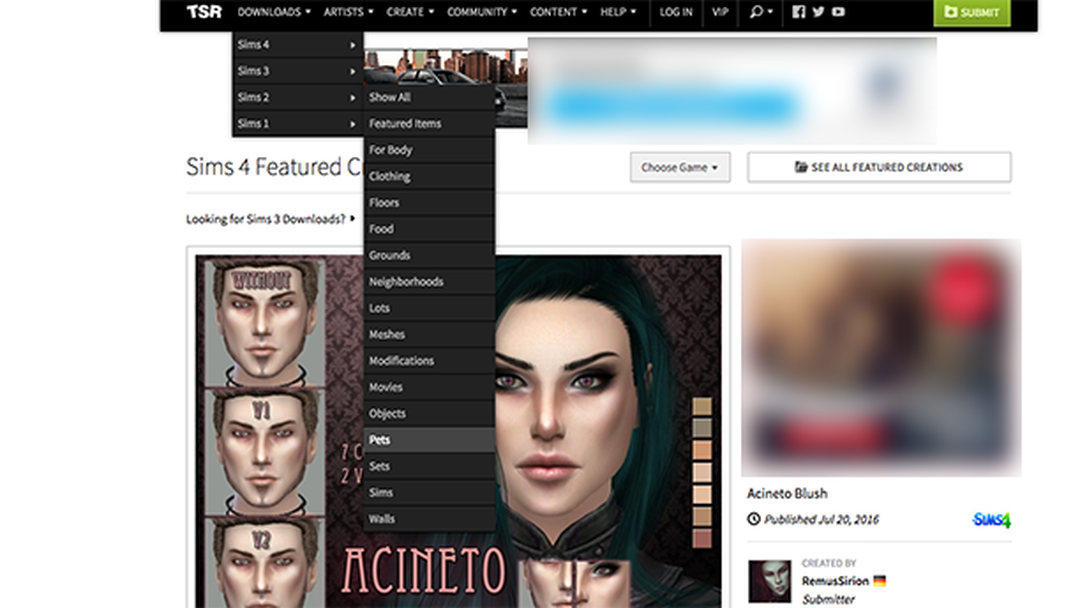The width and height of the screenshot is (1080, 608).
Task: Open the Acineto Blush title link
Action: tap(787, 493)
